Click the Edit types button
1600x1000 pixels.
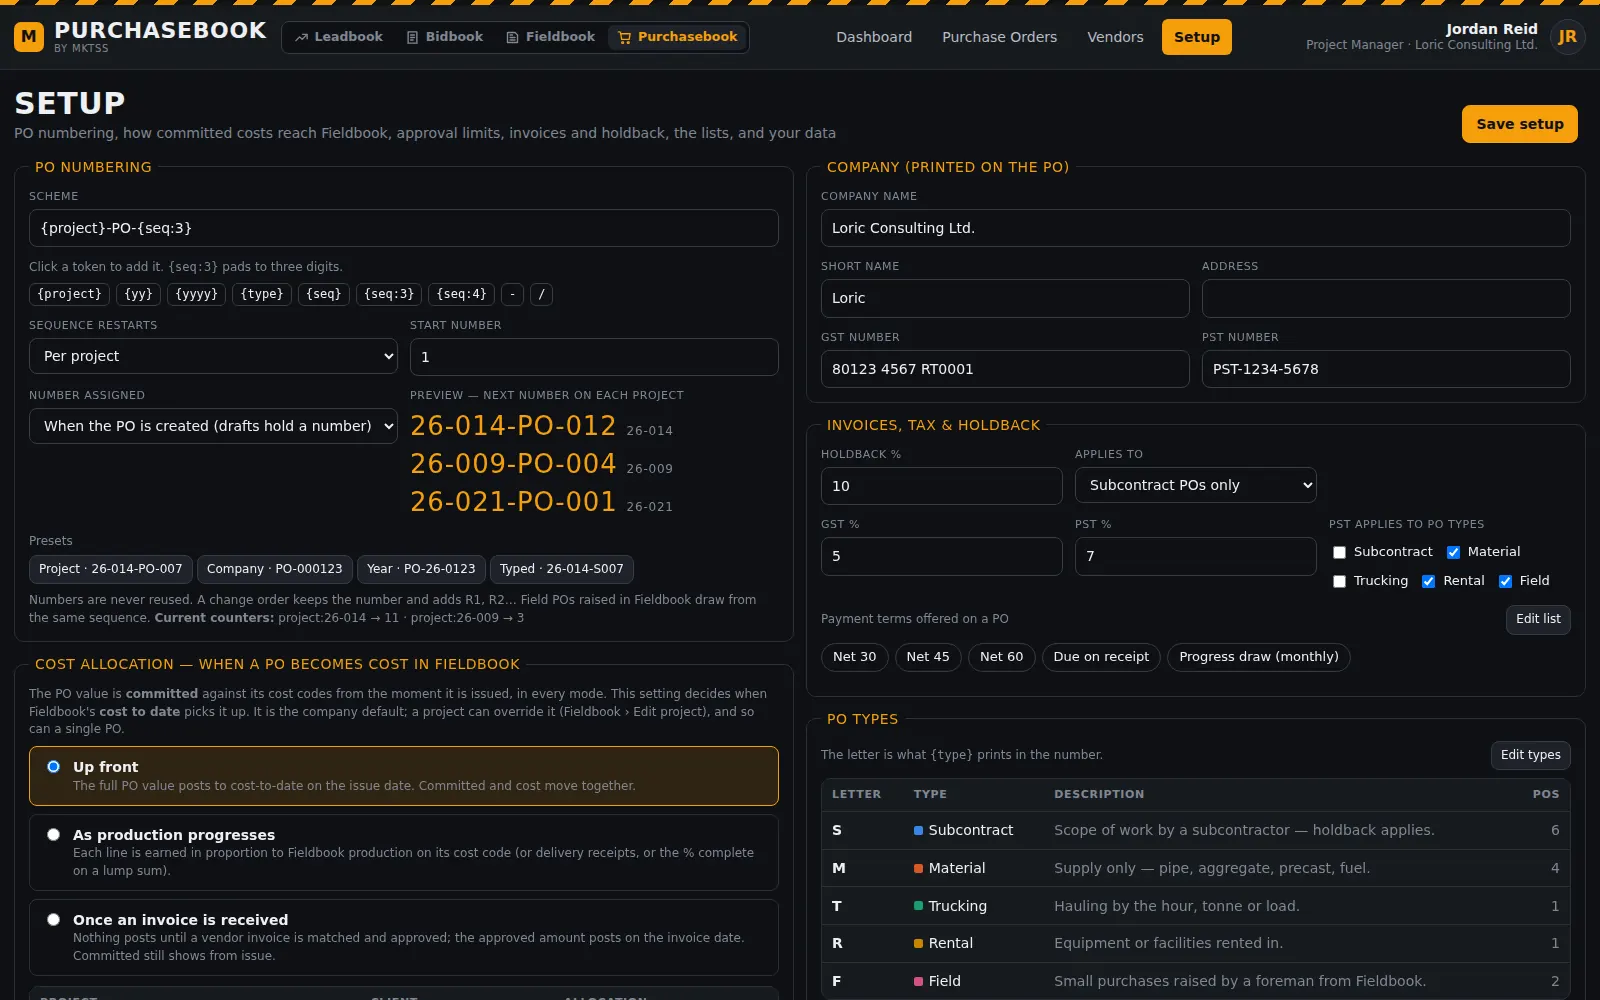coord(1530,755)
